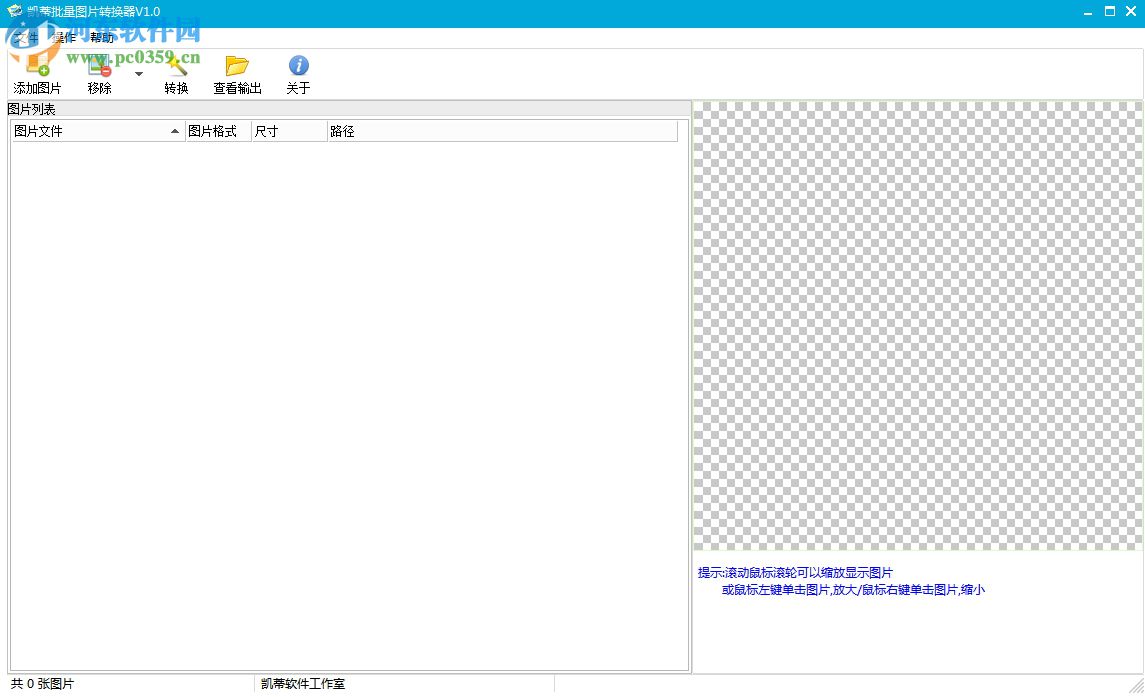
Task: Open the 操作 menu
Action: [64, 37]
